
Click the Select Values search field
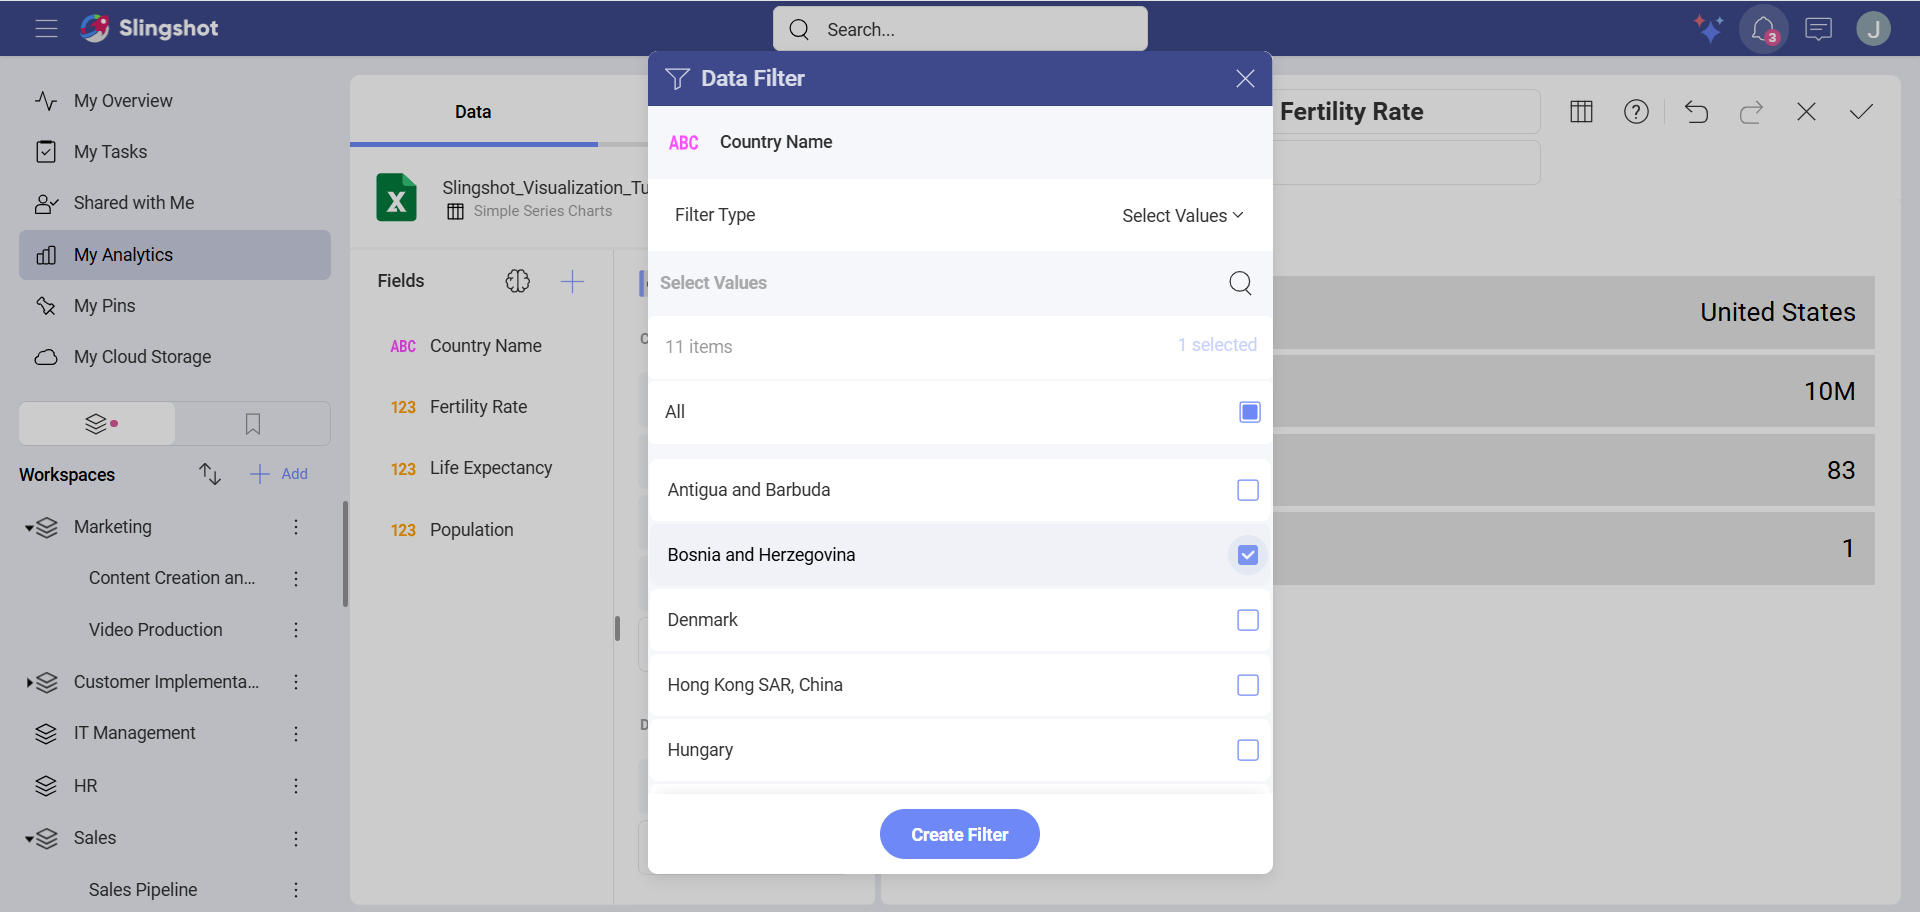click(940, 283)
